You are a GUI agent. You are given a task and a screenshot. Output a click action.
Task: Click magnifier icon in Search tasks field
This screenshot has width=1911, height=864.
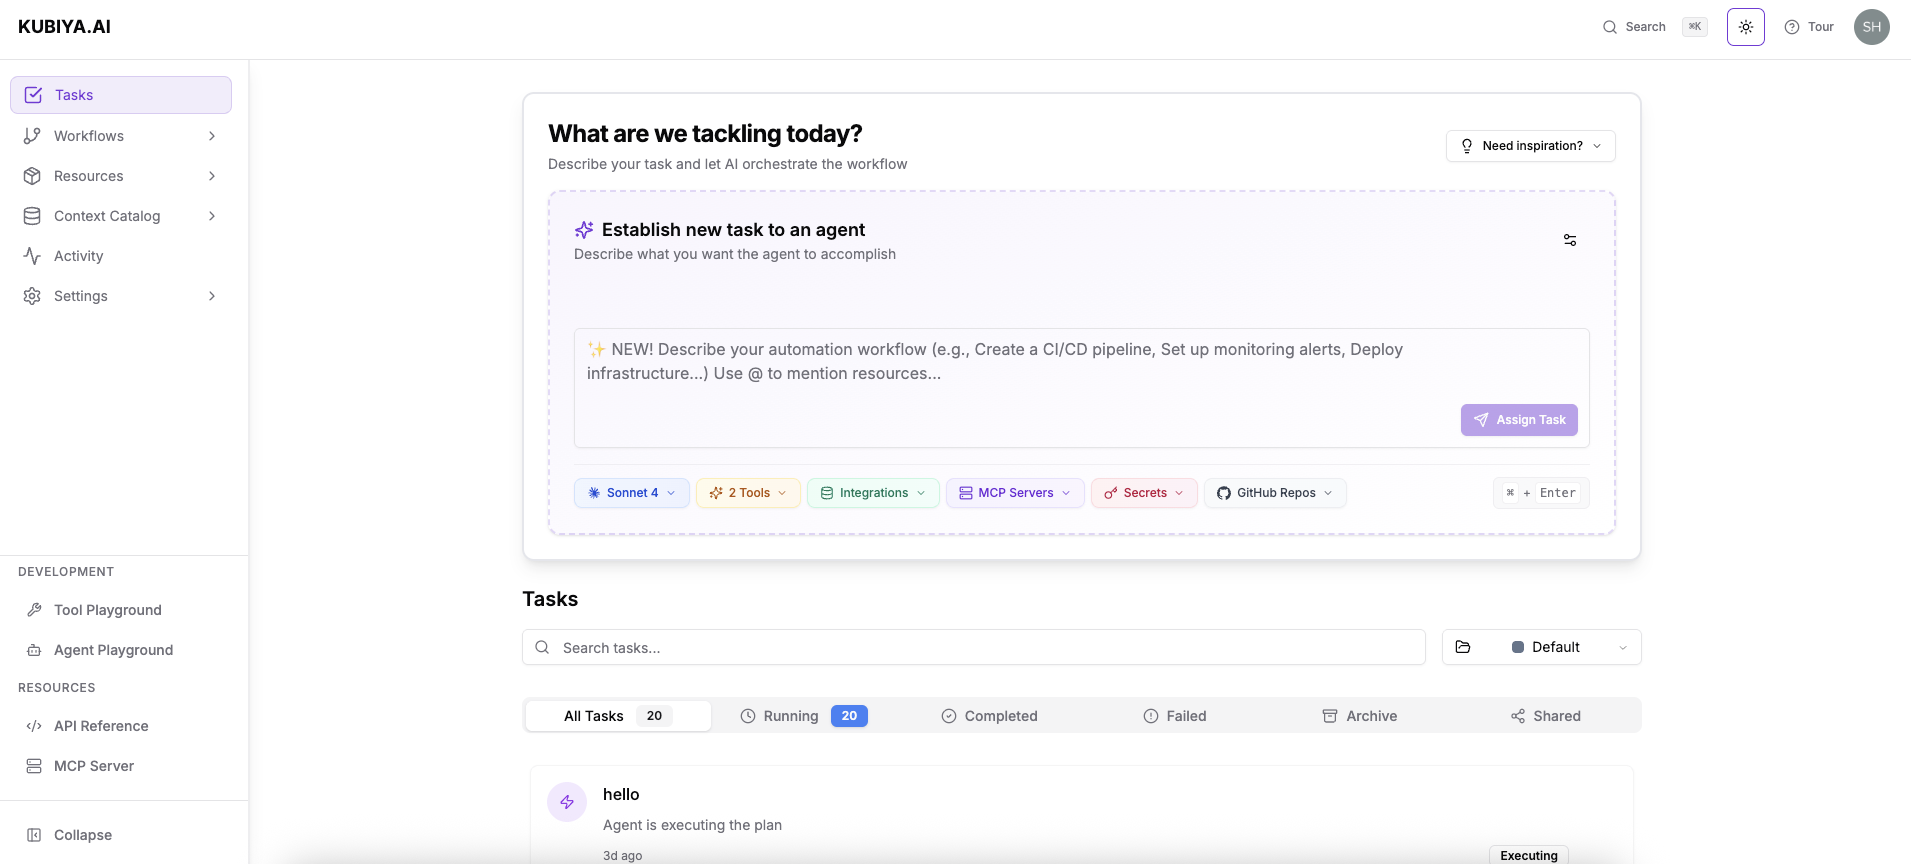[x=542, y=648]
